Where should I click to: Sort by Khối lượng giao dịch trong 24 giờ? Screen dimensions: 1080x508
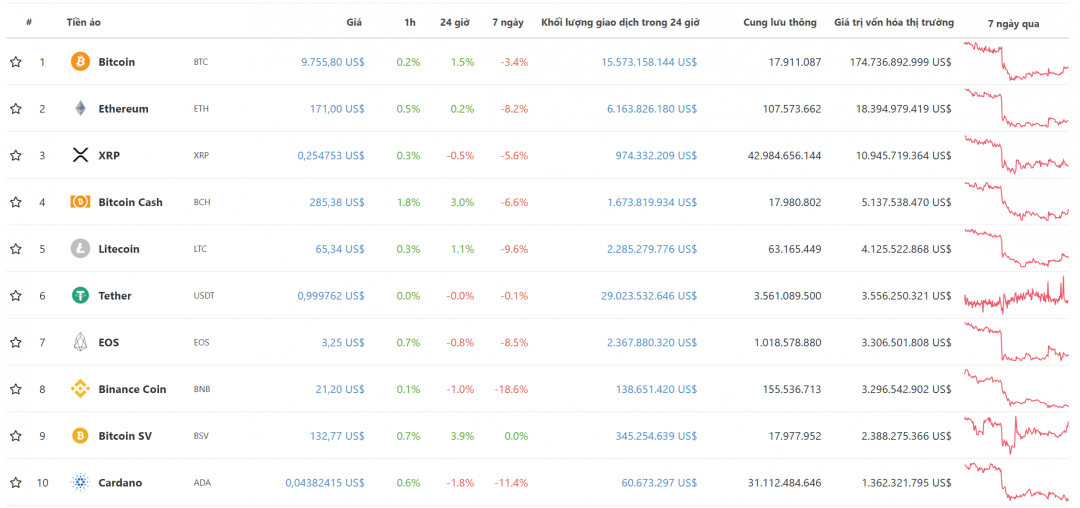click(x=621, y=22)
